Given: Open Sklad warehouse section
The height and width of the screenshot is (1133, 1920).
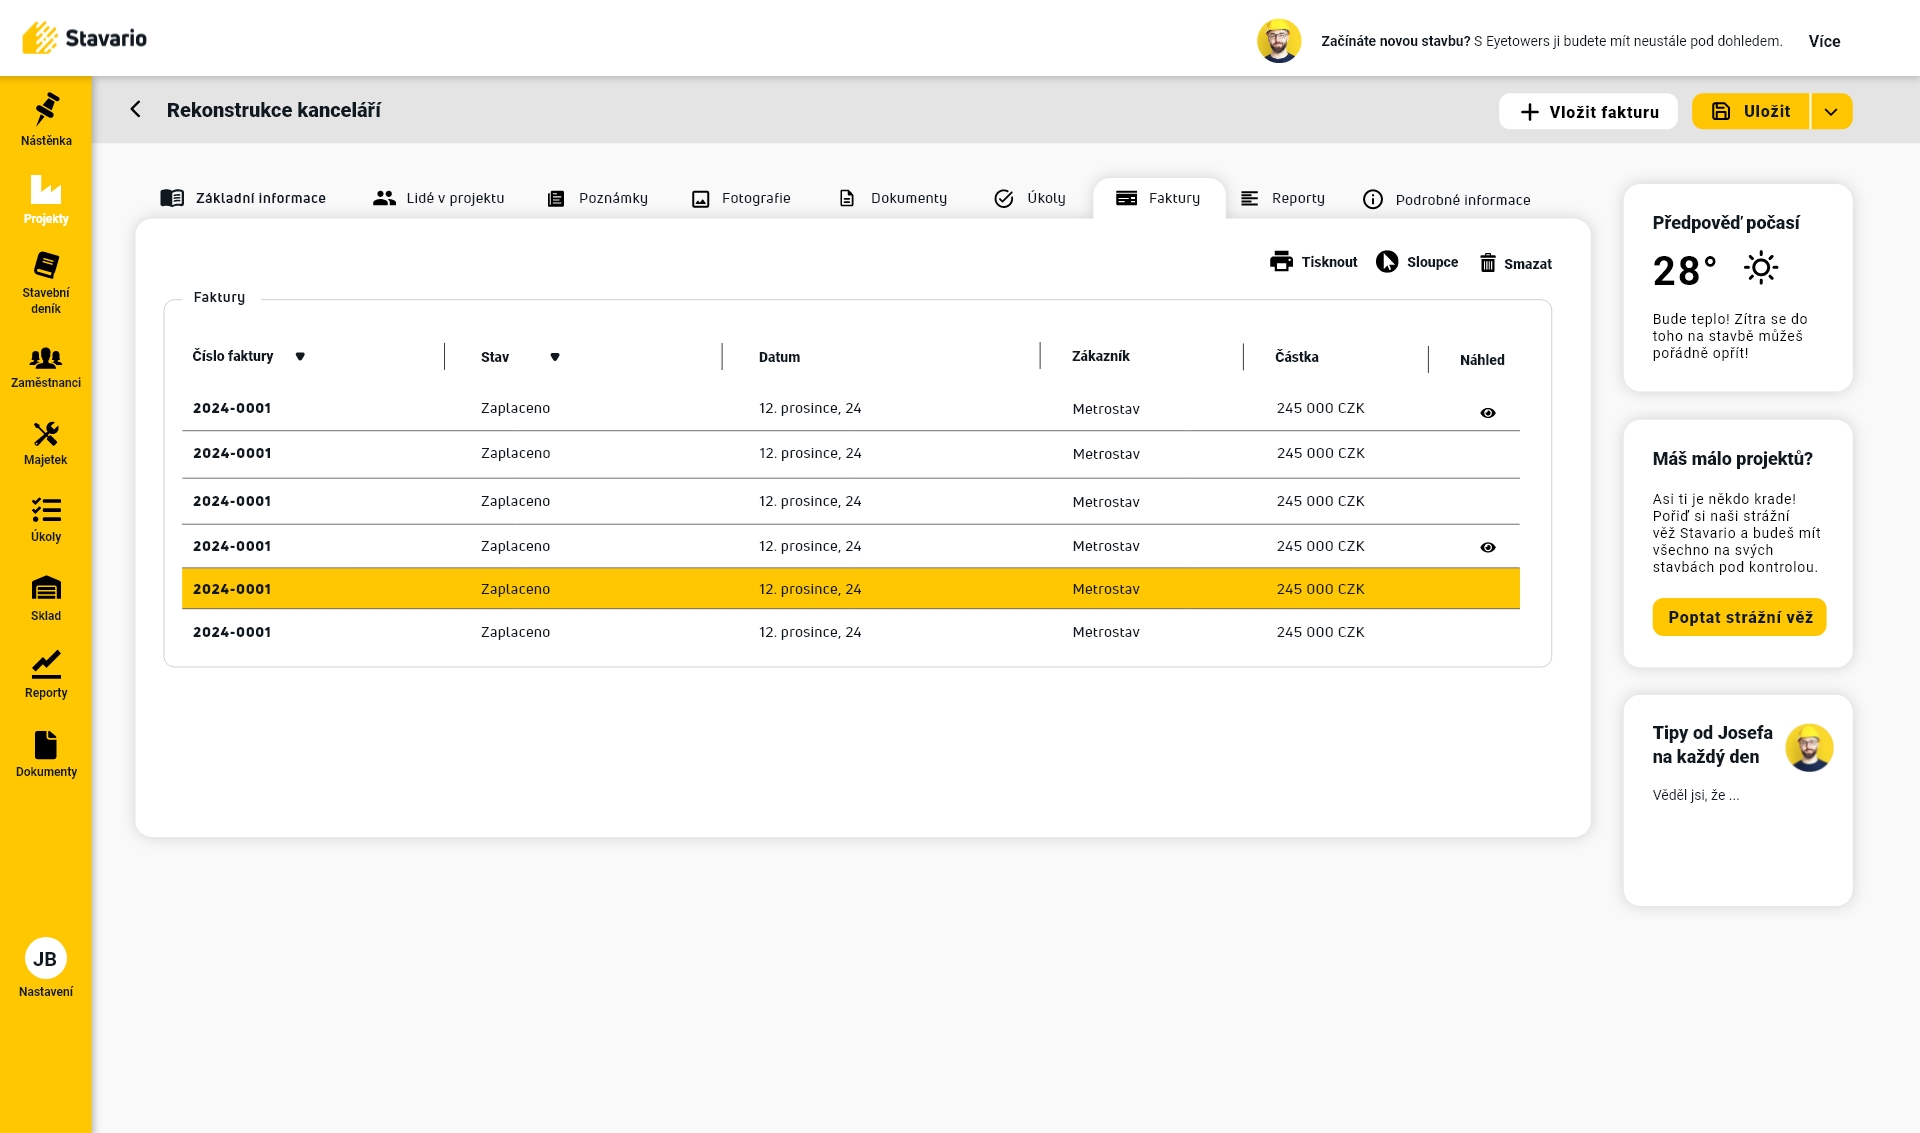Looking at the screenshot, I should click(x=46, y=598).
